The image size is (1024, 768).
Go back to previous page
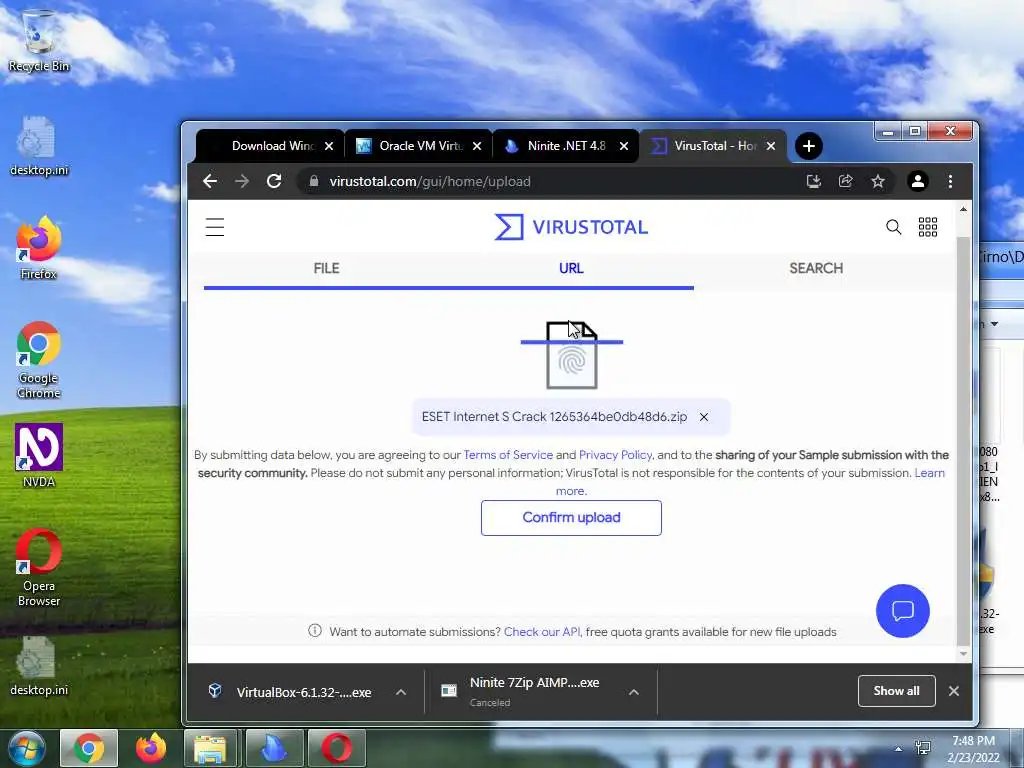210,181
